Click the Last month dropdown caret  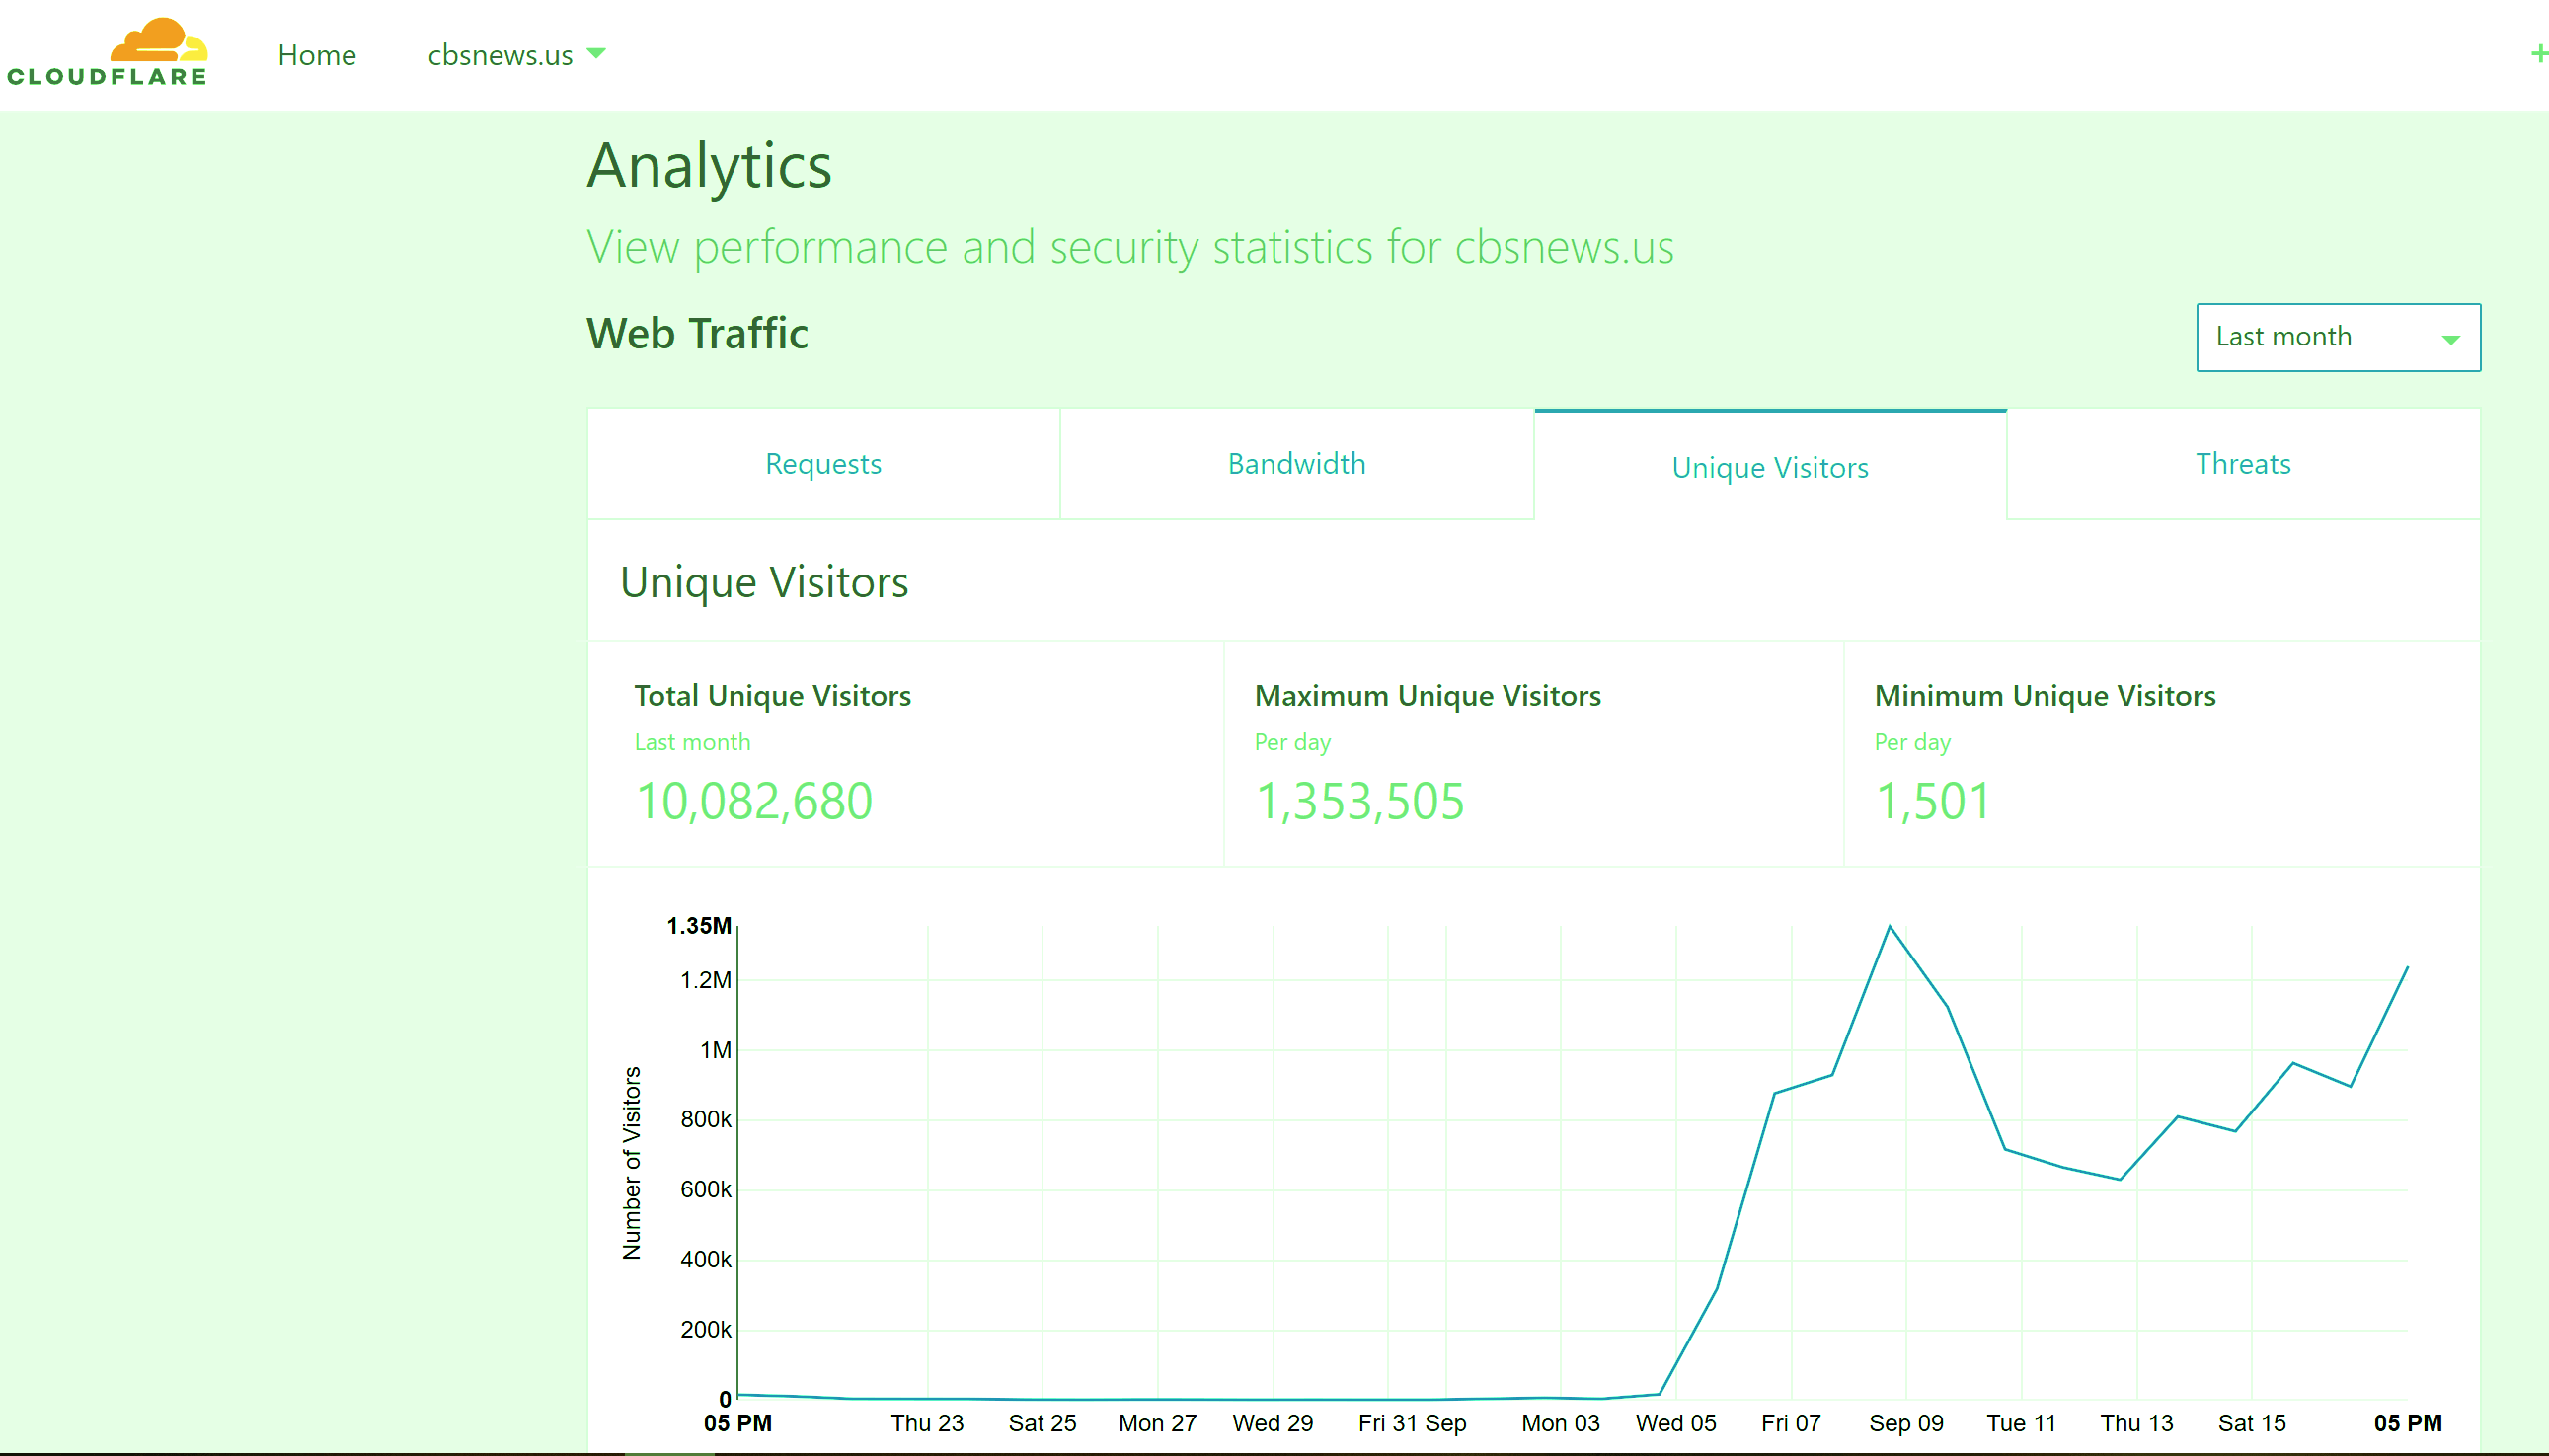click(x=2450, y=340)
